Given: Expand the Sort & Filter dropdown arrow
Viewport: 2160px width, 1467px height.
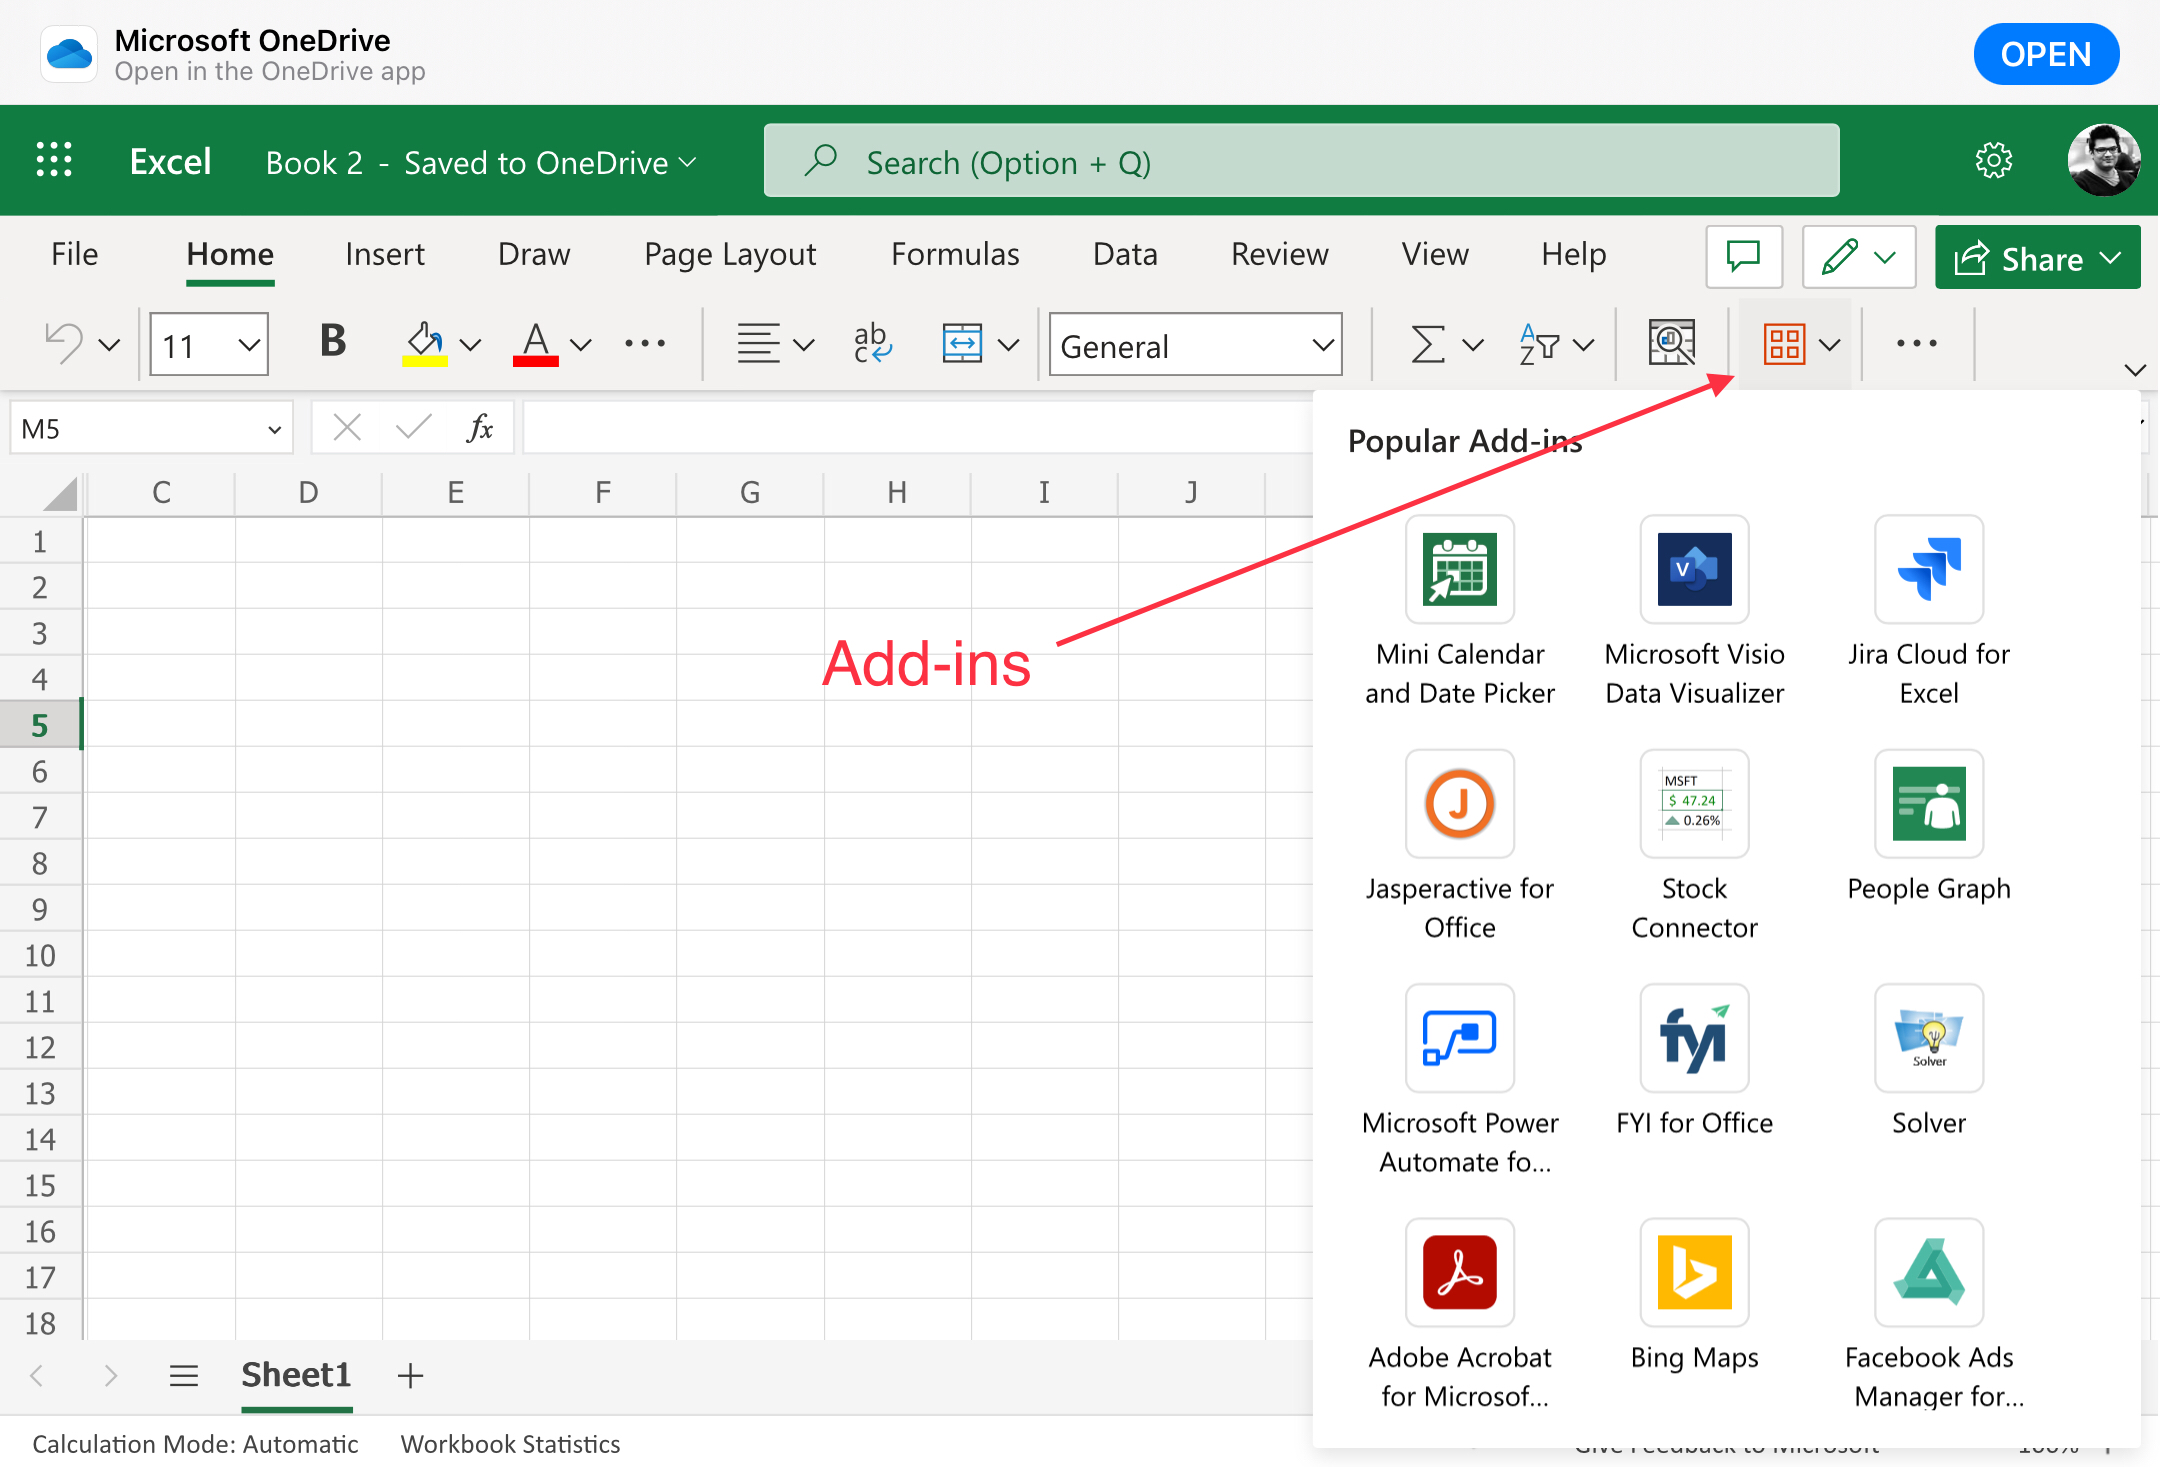Looking at the screenshot, I should 1583,345.
